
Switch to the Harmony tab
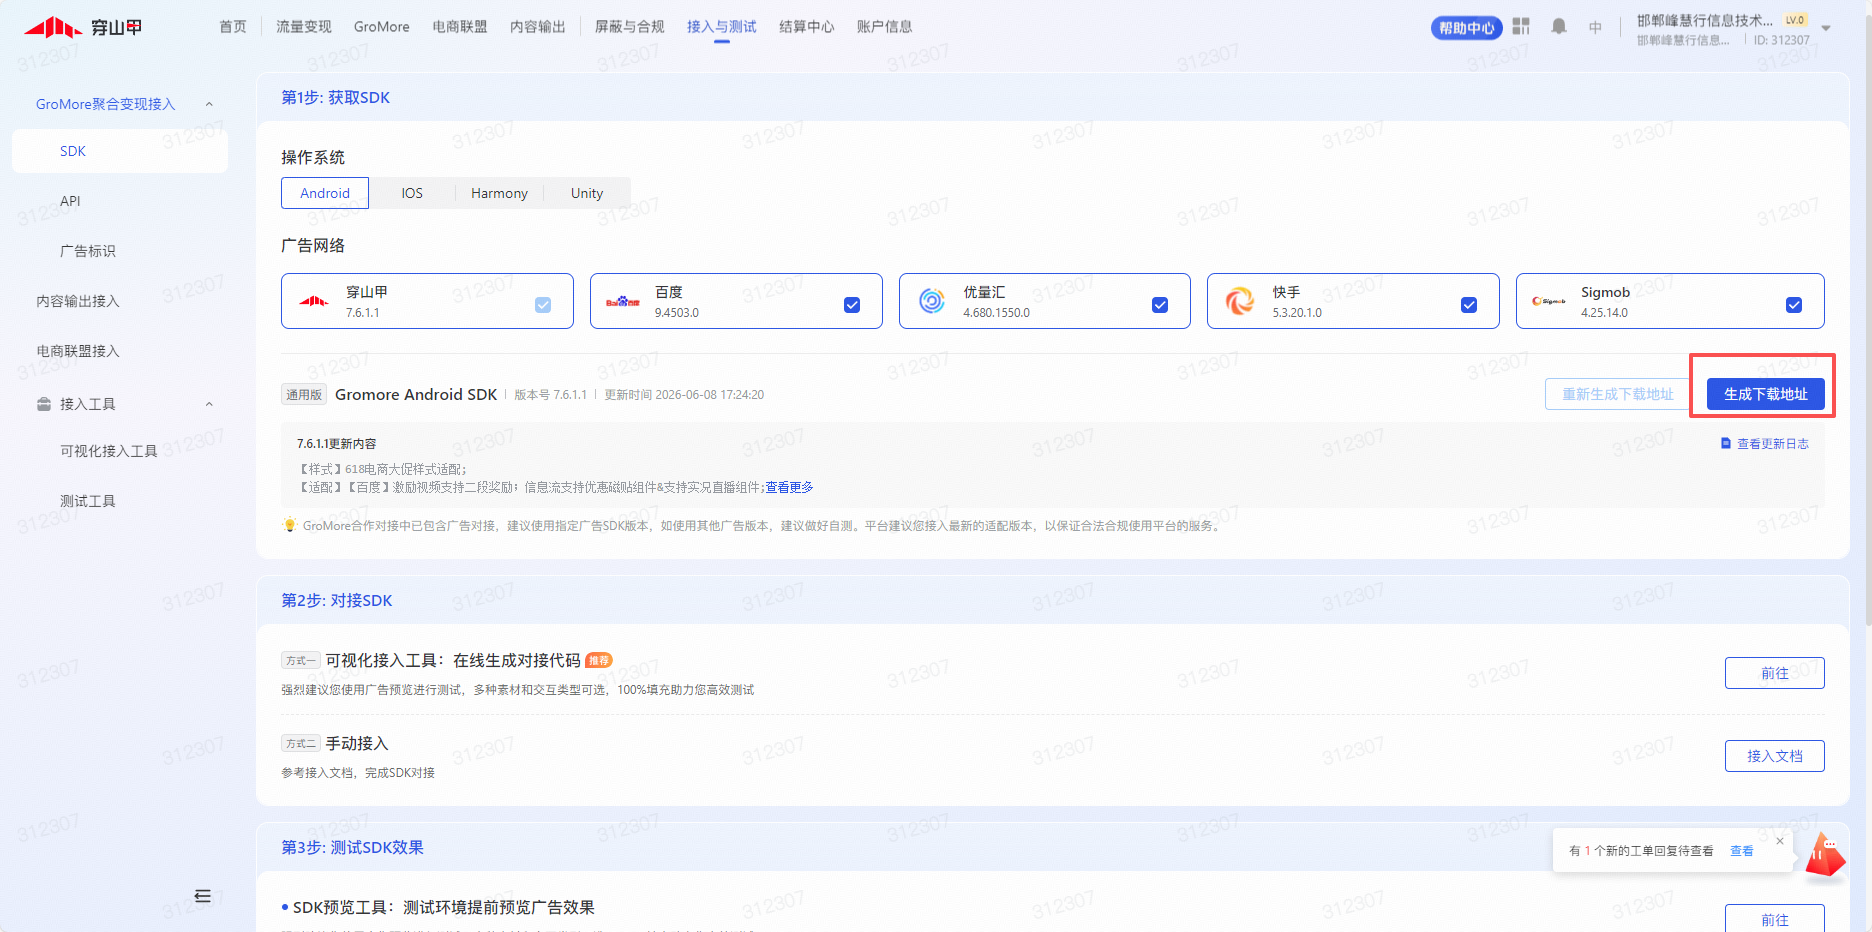(x=499, y=193)
